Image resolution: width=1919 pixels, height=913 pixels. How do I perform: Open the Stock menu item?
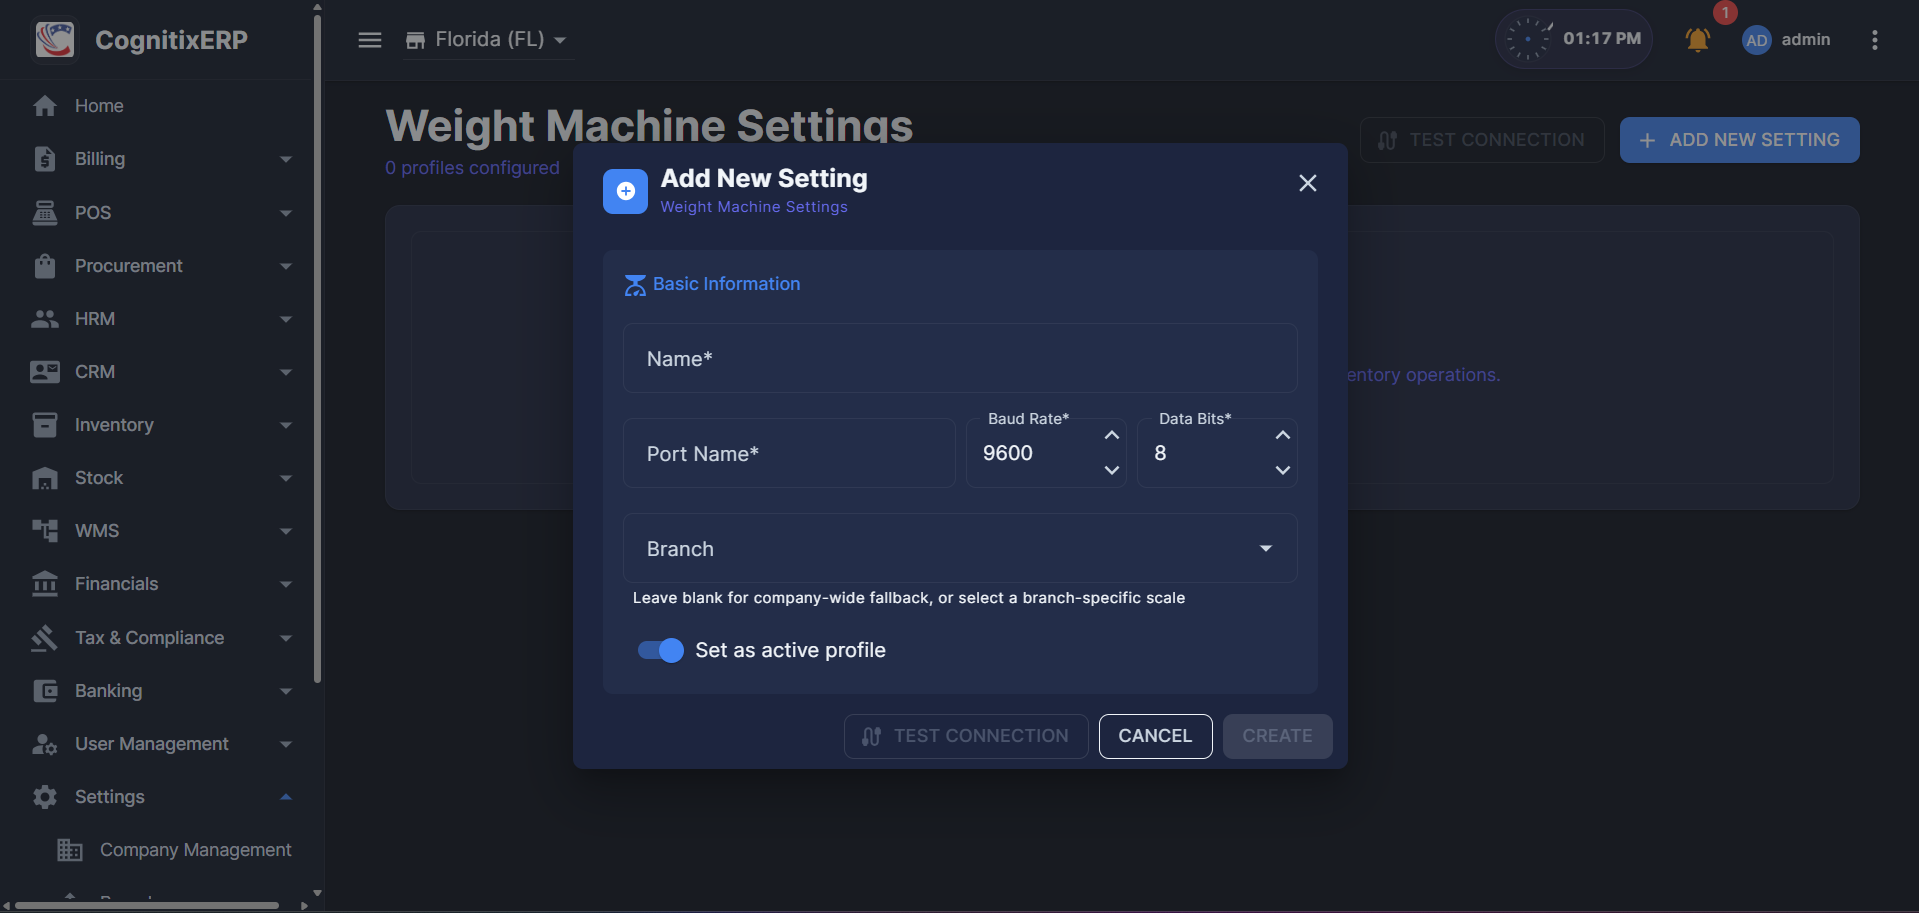(160, 478)
